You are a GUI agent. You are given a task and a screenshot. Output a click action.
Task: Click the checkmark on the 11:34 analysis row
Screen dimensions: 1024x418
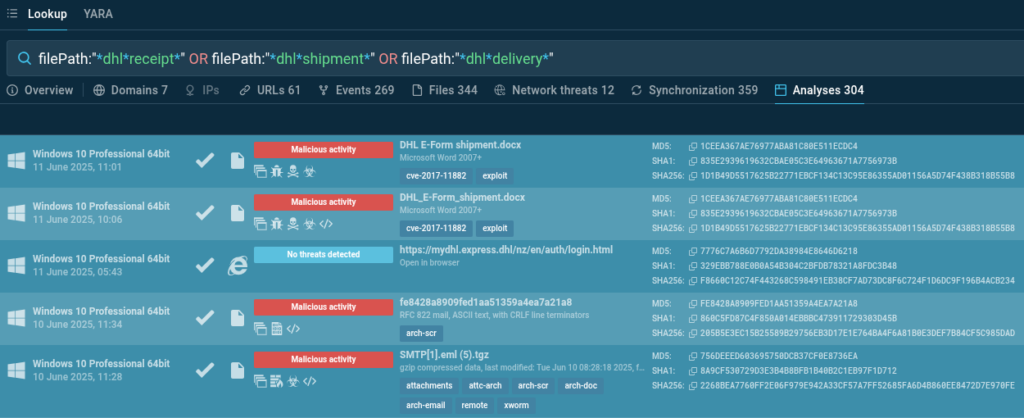coord(204,318)
